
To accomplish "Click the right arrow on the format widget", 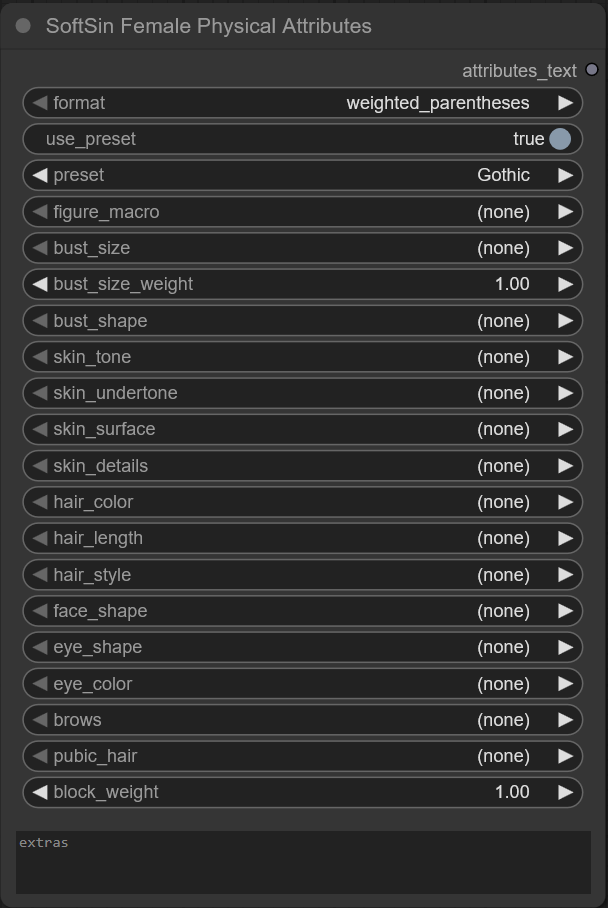I will click(x=566, y=102).
